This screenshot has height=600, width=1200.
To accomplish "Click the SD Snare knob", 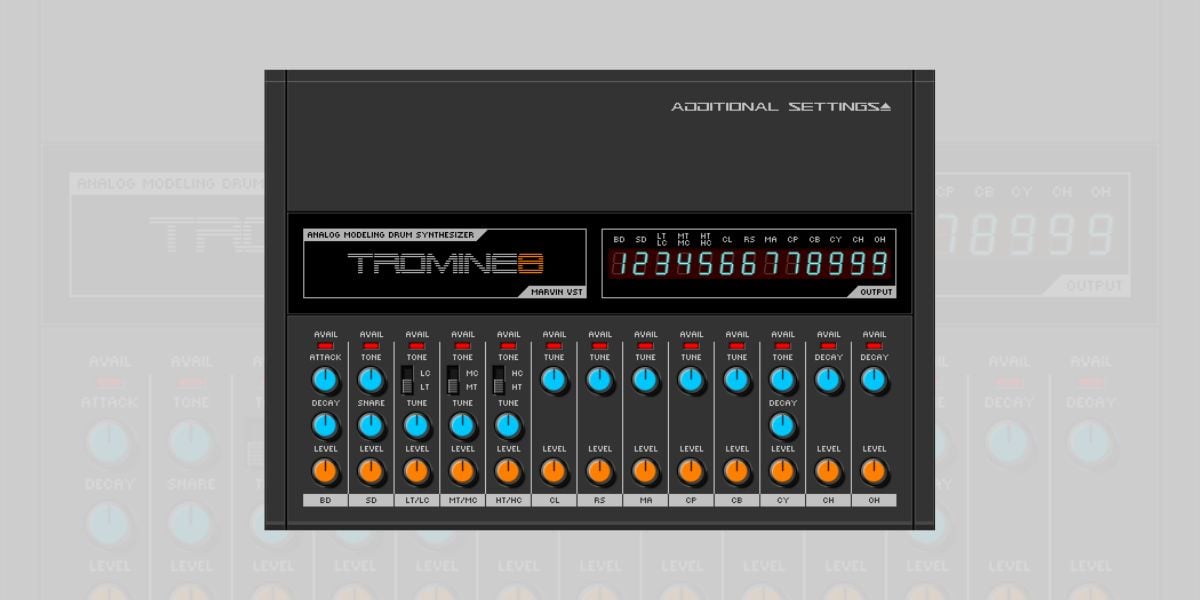I will point(371,426).
